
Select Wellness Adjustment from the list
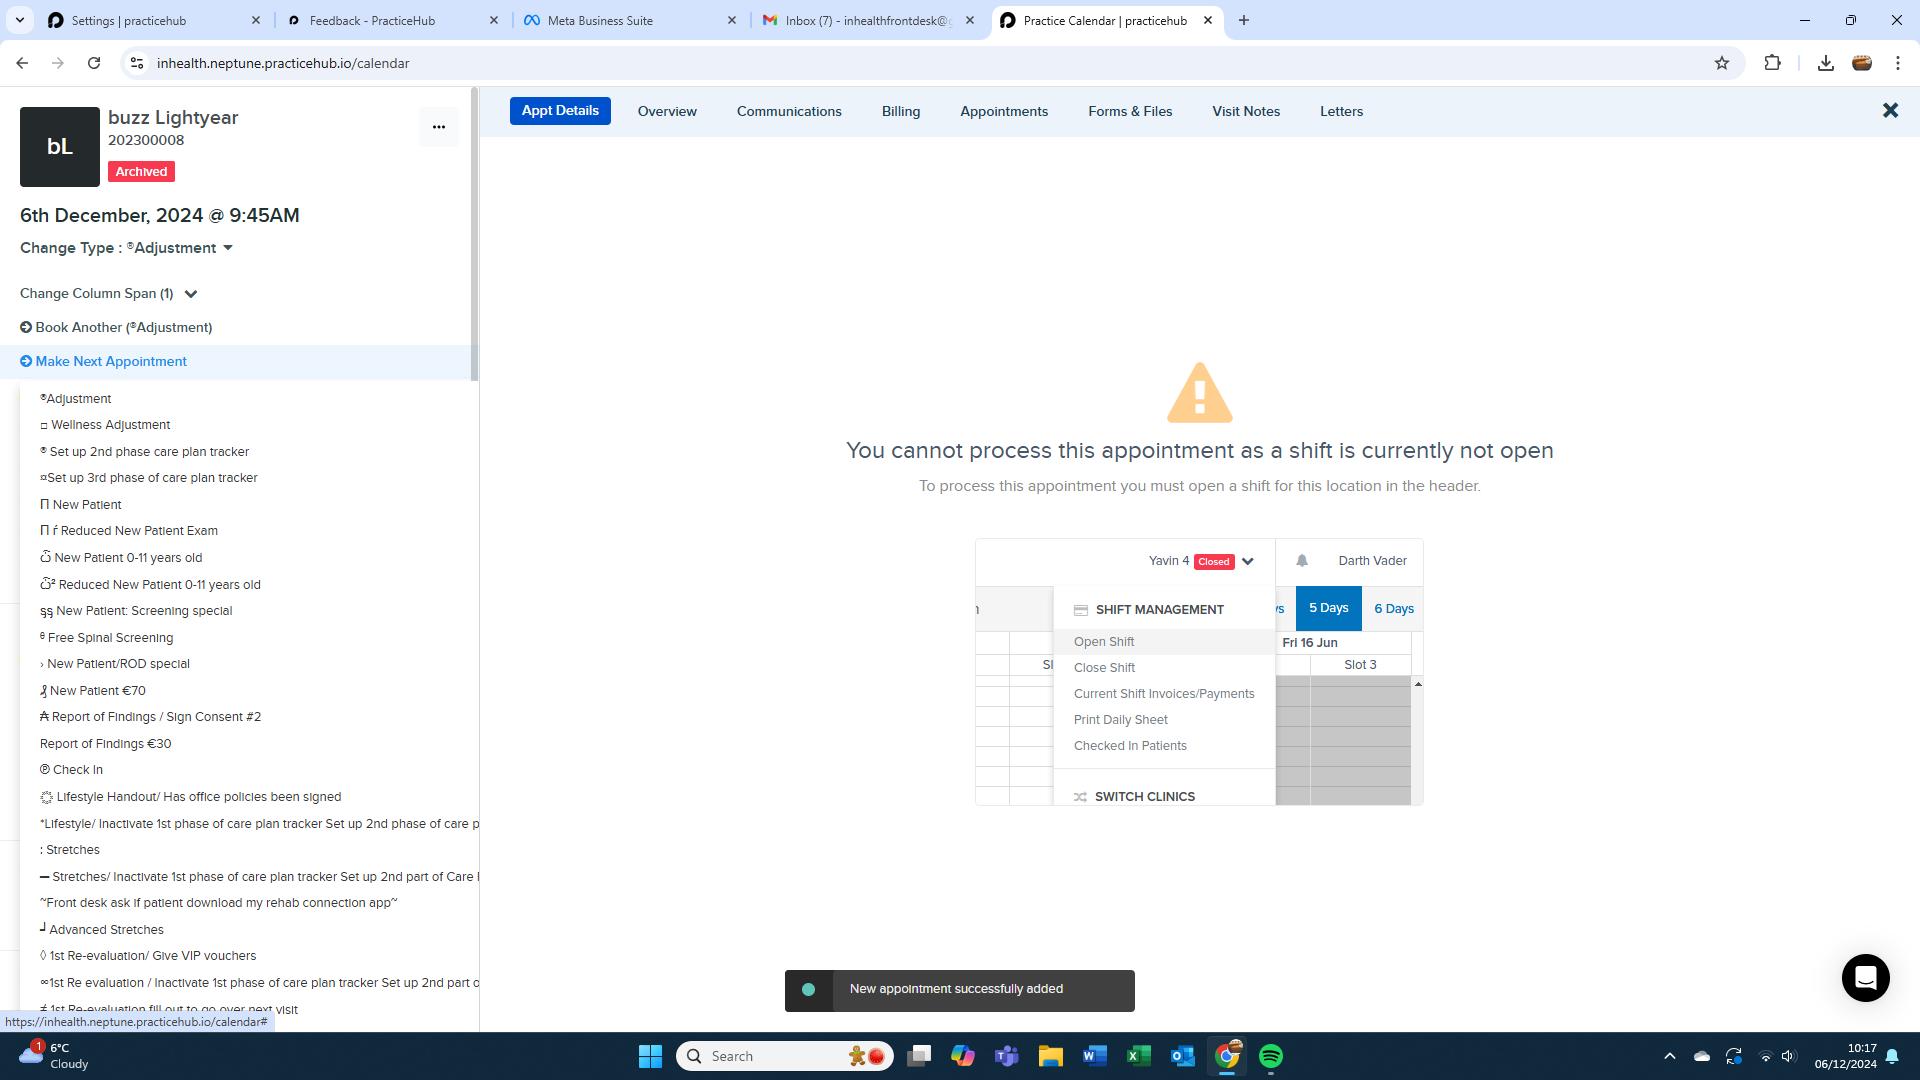click(110, 425)
